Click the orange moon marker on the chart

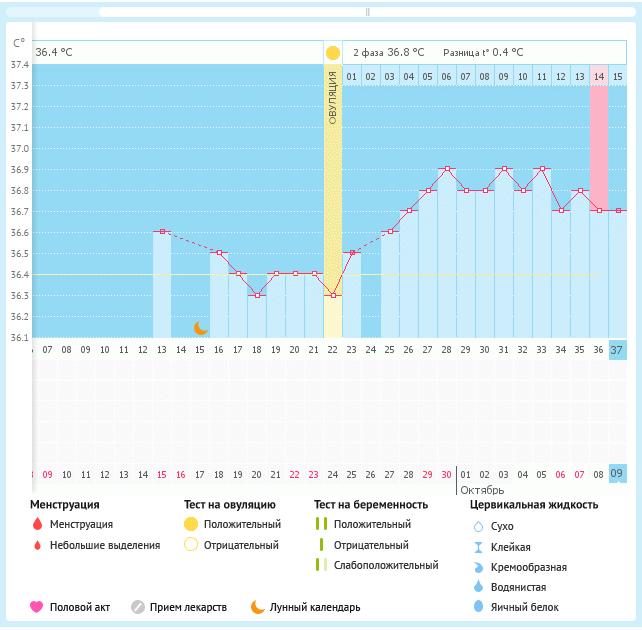[x=200, y=328]
